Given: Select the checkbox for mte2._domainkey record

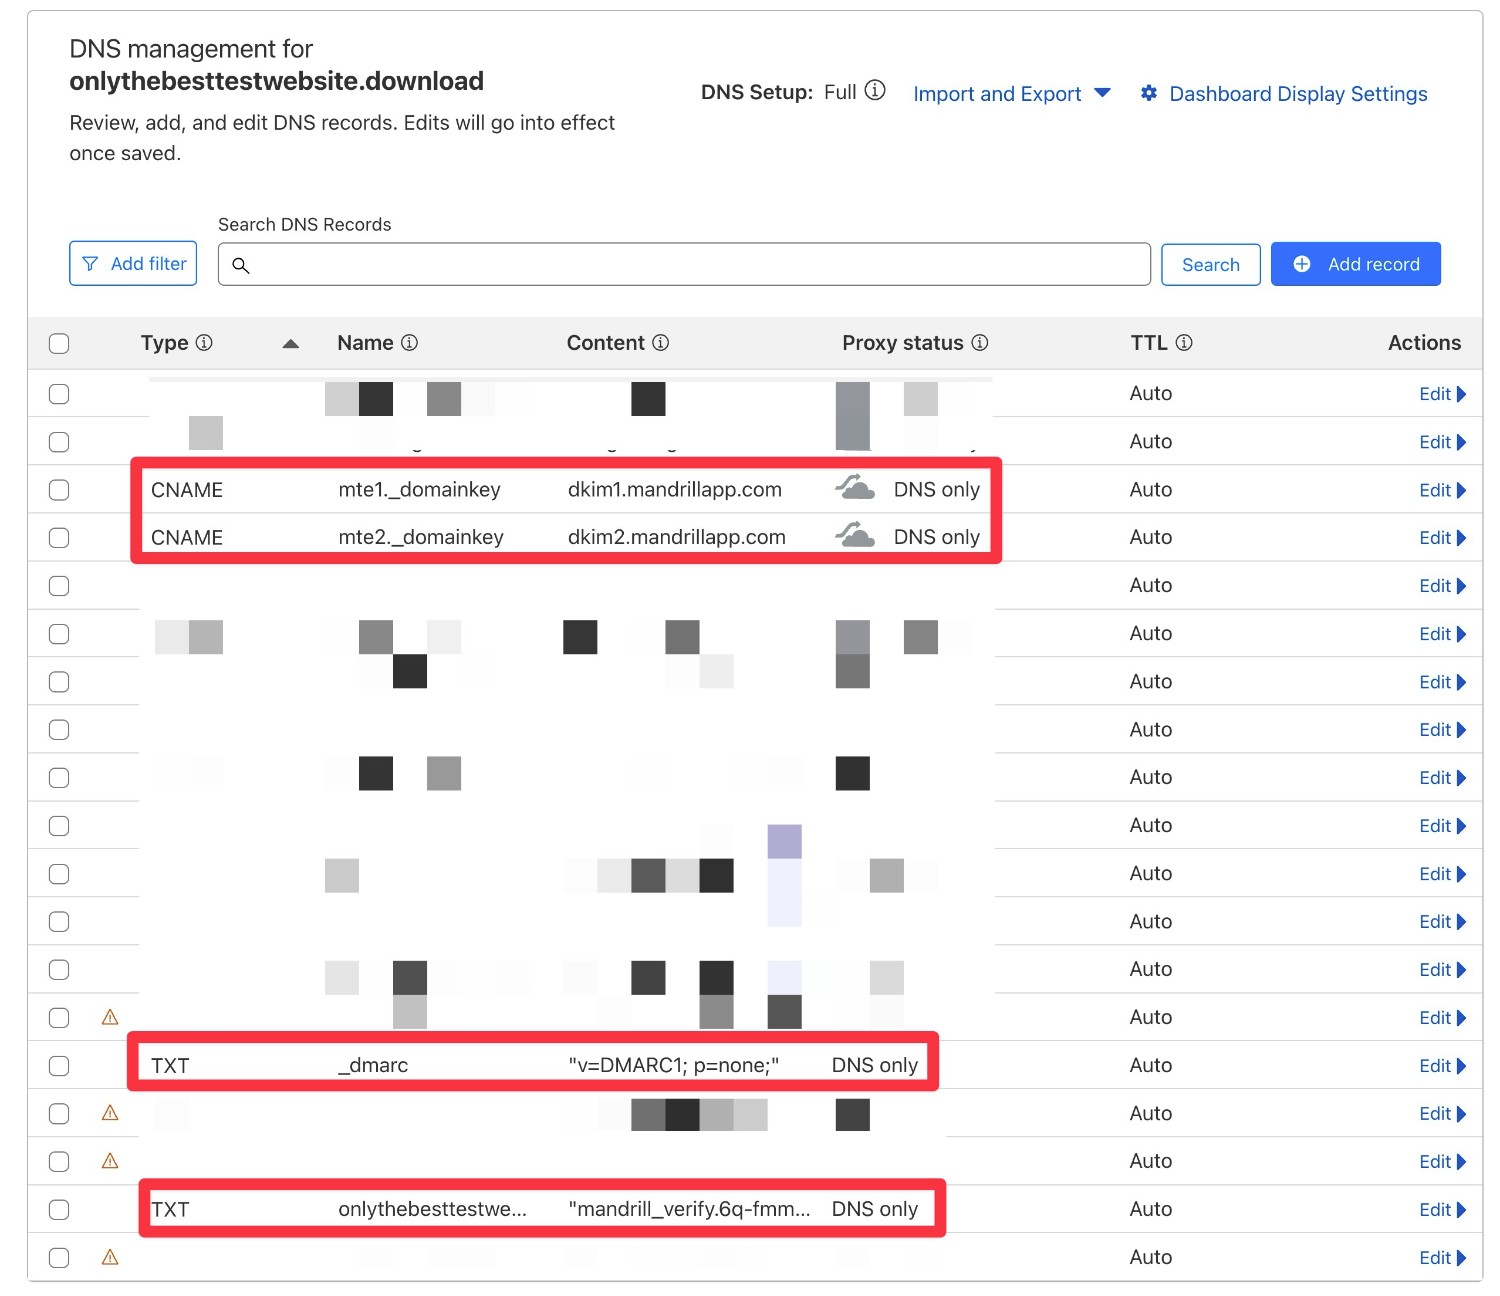Looking at the screenshot, I should pos(59,538).
